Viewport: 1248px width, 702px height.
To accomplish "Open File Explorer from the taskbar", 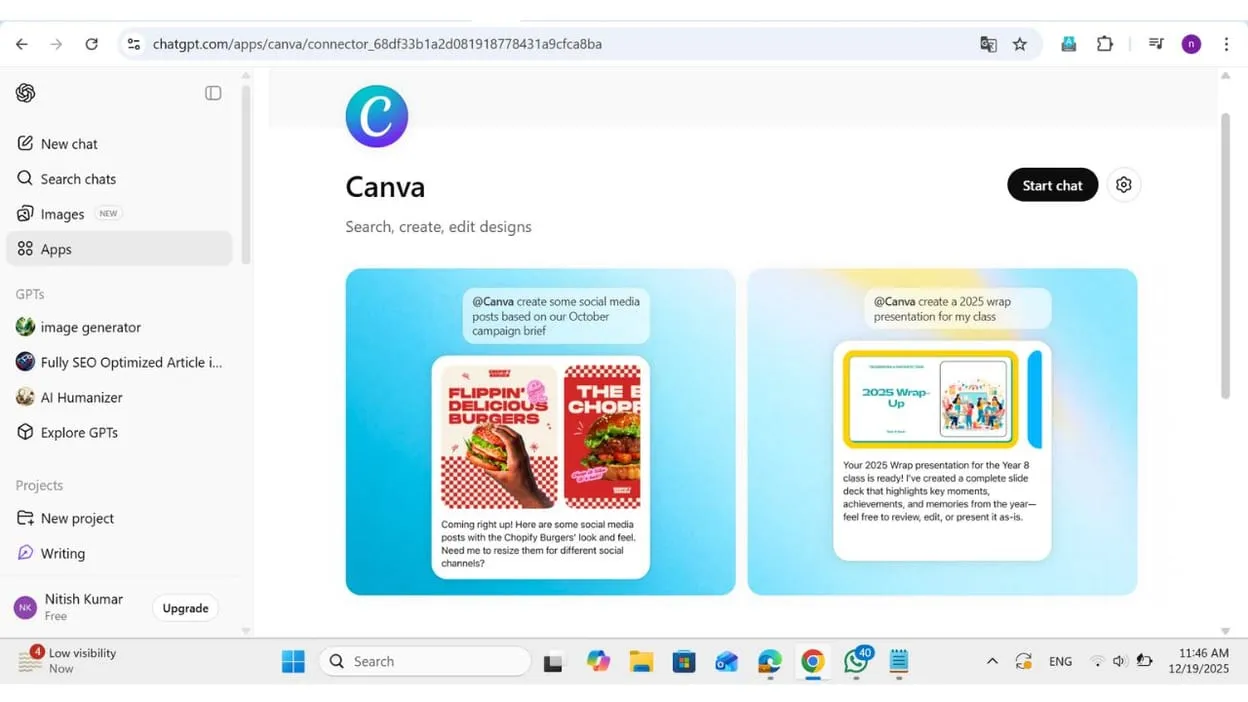I will coord(641,661).
